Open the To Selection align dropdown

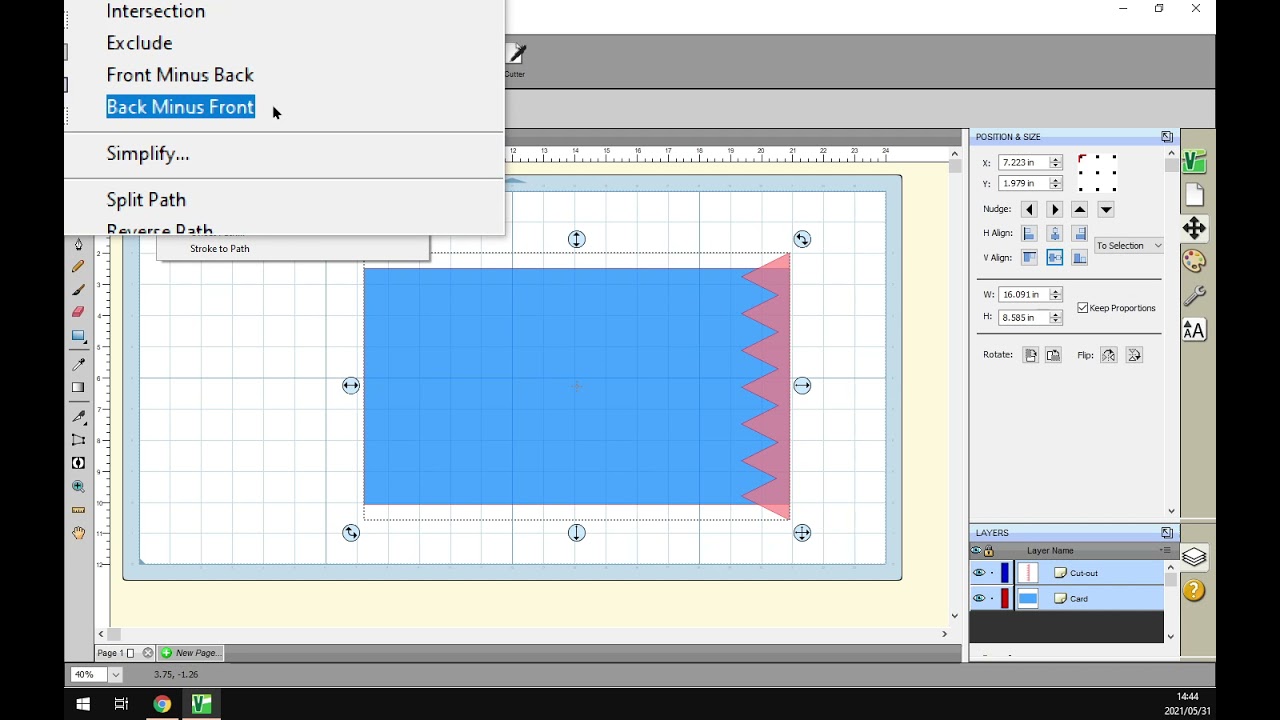pyautogui.click(x=1129, y=246)
